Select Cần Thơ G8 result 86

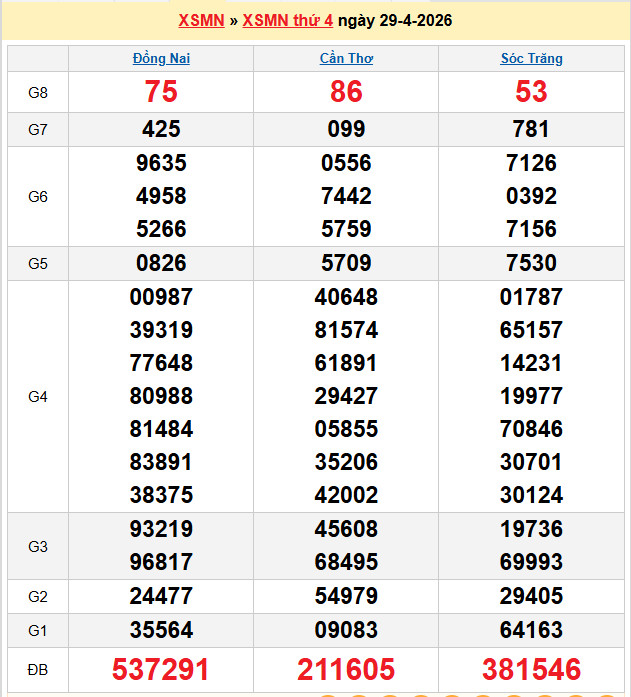pyautogui.click(x=346, y=92)
